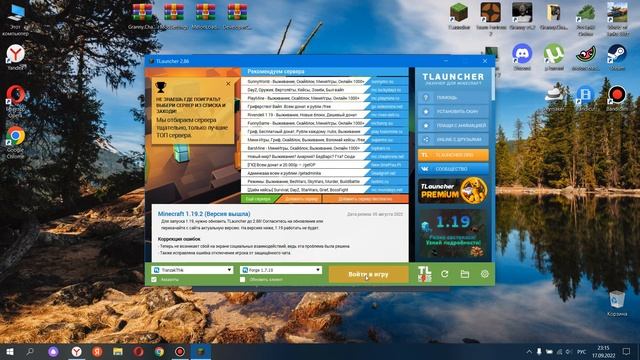Screen dimensions: 640x360
Task: Click the TLauncher sidebar scrollbar
Action: pyautogui.click(x=493, y=84)
